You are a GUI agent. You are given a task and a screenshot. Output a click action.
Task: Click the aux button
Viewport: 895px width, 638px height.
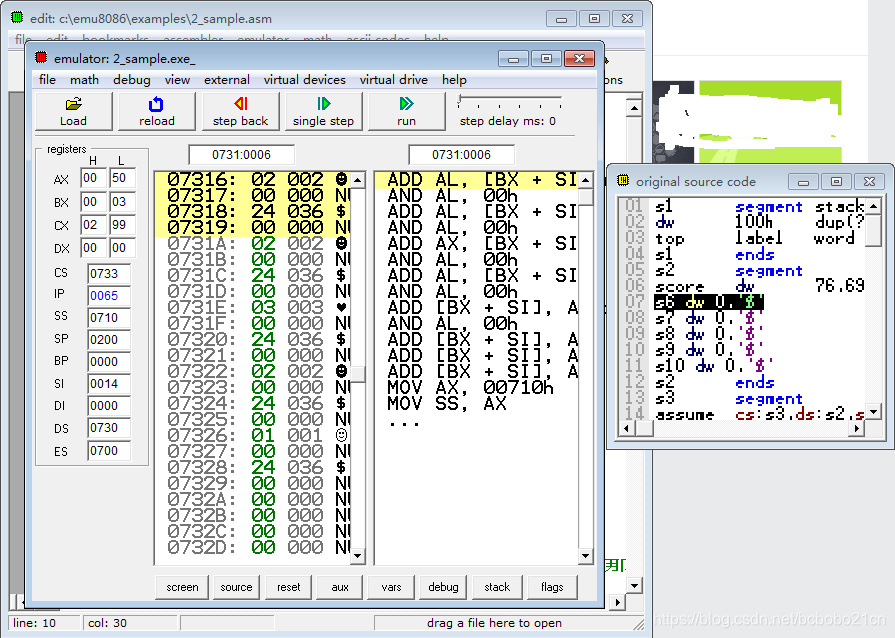[340, 587]
